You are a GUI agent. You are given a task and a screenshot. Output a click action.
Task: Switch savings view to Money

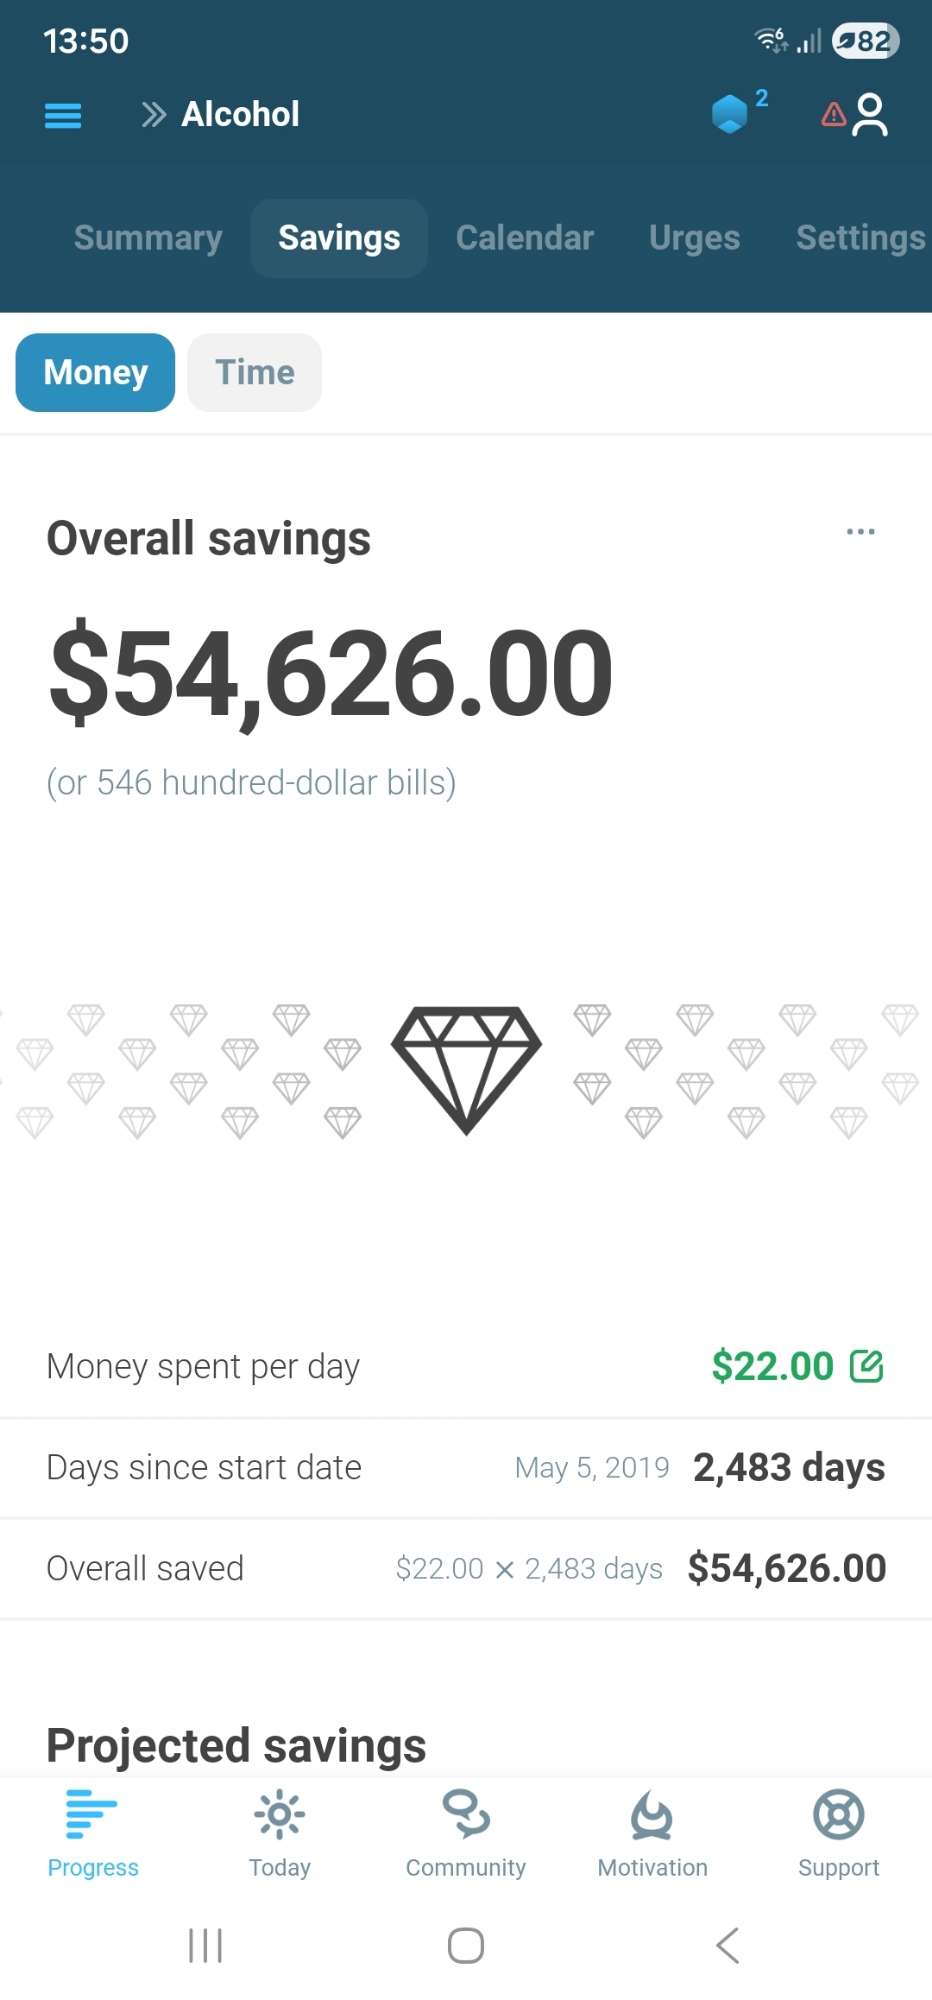[x=96, y=372]
